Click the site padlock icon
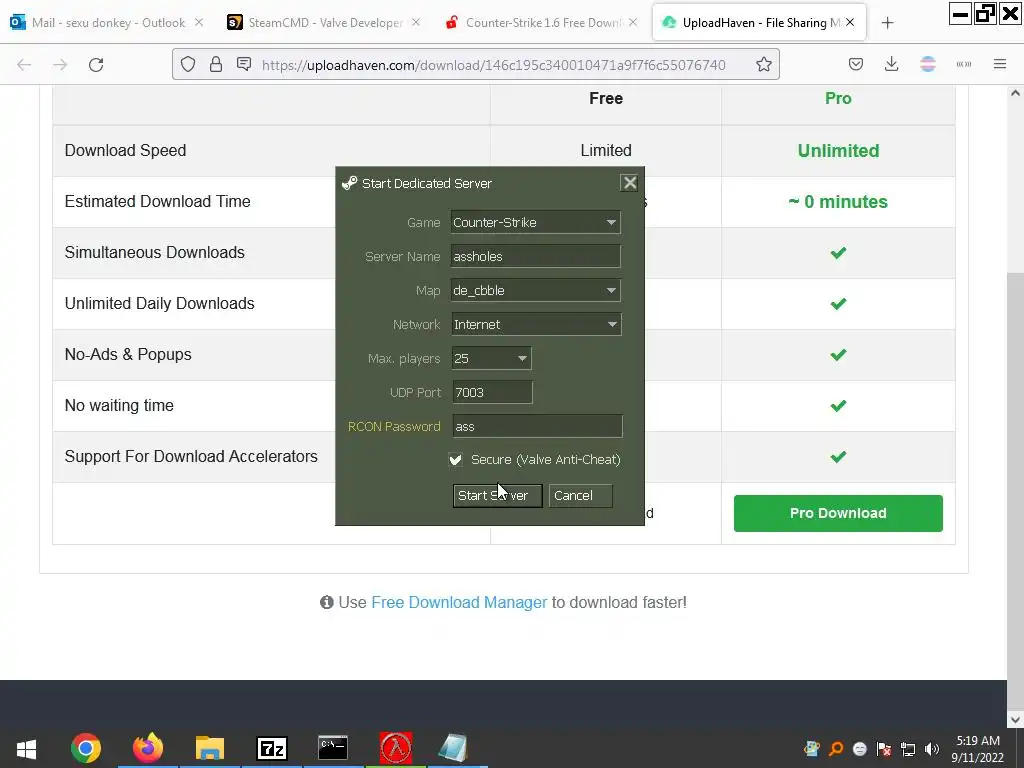 click(x=216, y=64)
